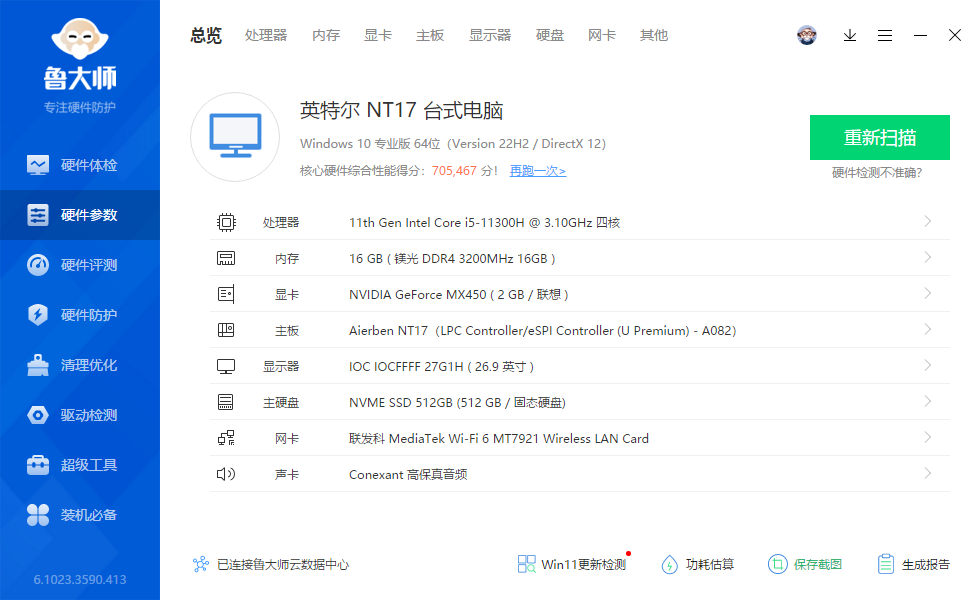Expand the 处理器 row chevron
This screenshot has height=600, width=980.
928,221
